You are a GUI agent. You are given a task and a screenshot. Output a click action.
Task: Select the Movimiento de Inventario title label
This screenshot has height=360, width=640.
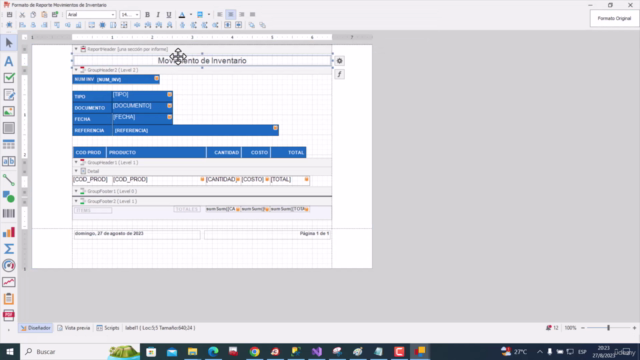[202, 61]
